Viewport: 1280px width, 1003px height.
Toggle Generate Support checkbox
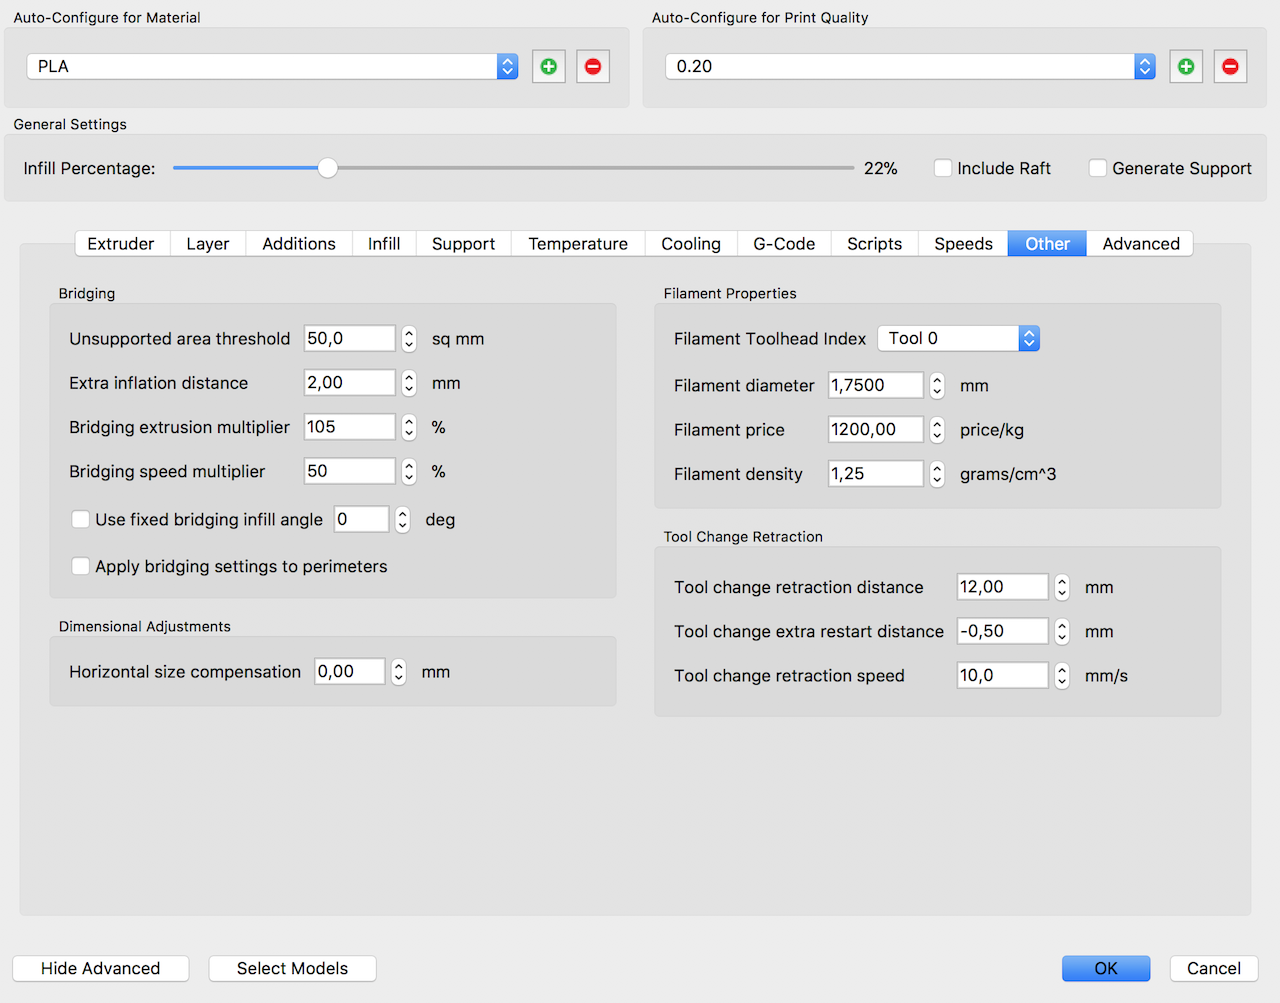1098,168
